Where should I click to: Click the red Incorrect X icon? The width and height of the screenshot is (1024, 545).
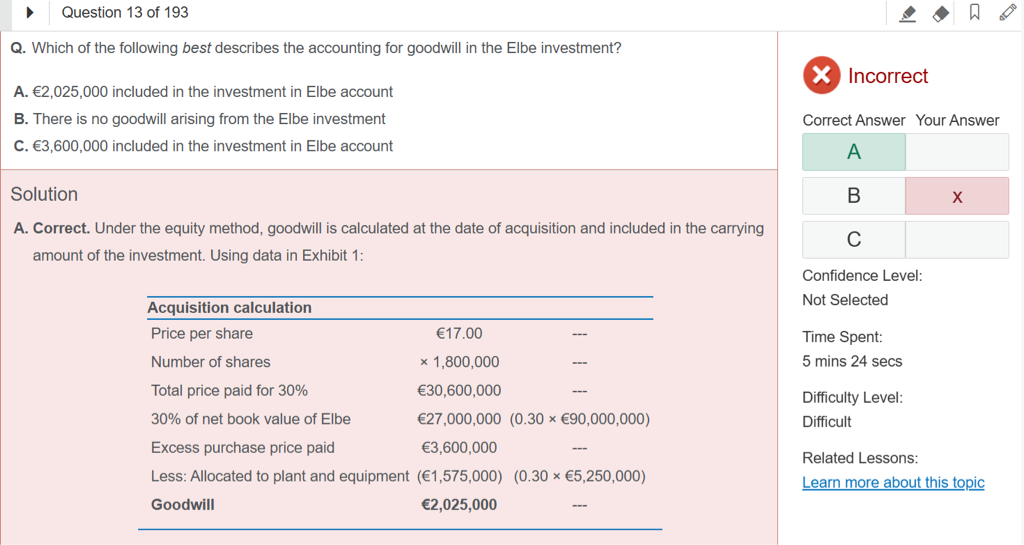click(x=821, y=76)
